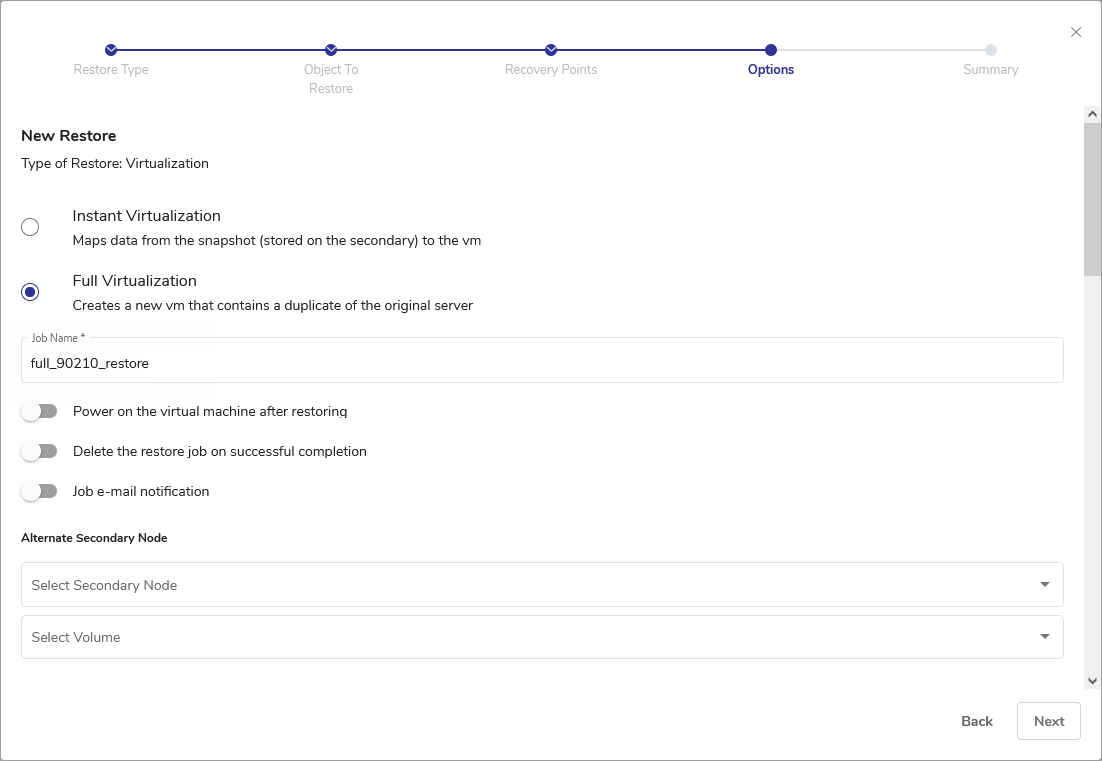The image size is (1102, 761).
Task: Close the New Restore dialog
Action: point(1076,32)
